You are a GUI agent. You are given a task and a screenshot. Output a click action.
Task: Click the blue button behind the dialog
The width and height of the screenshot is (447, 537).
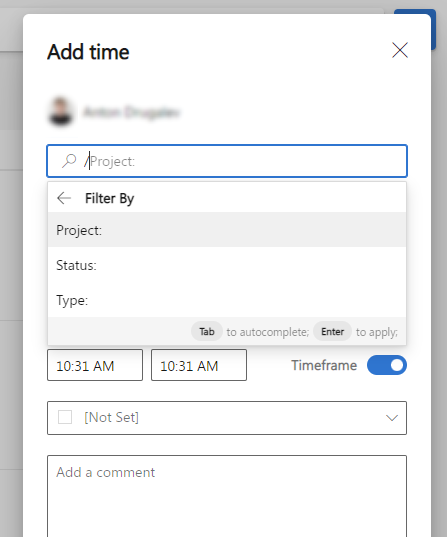[433, 29]
